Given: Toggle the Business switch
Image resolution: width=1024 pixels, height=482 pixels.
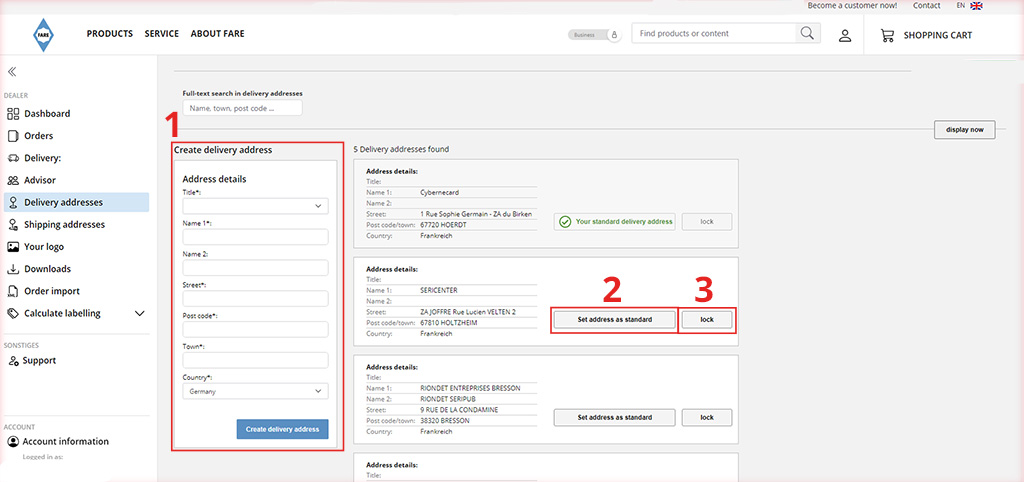Looking at the screenshot, I should point(594,35).
